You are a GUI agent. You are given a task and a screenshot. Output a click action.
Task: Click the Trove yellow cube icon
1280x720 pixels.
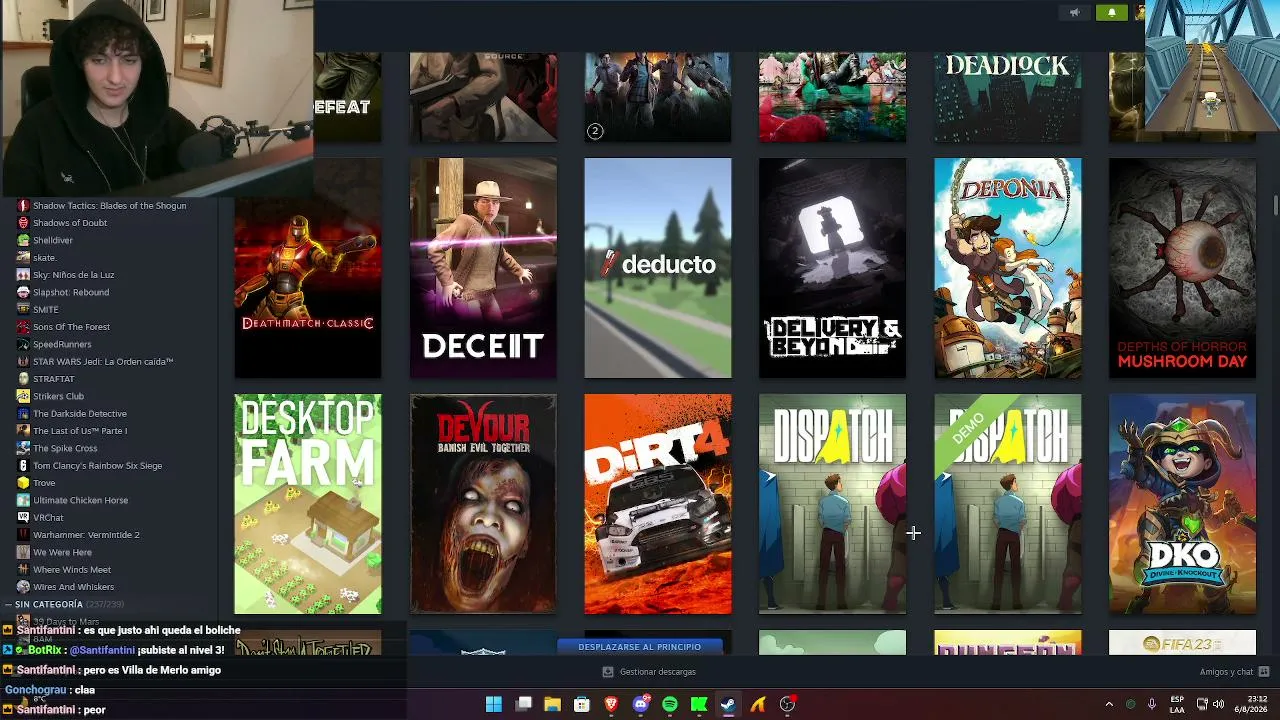23,483
